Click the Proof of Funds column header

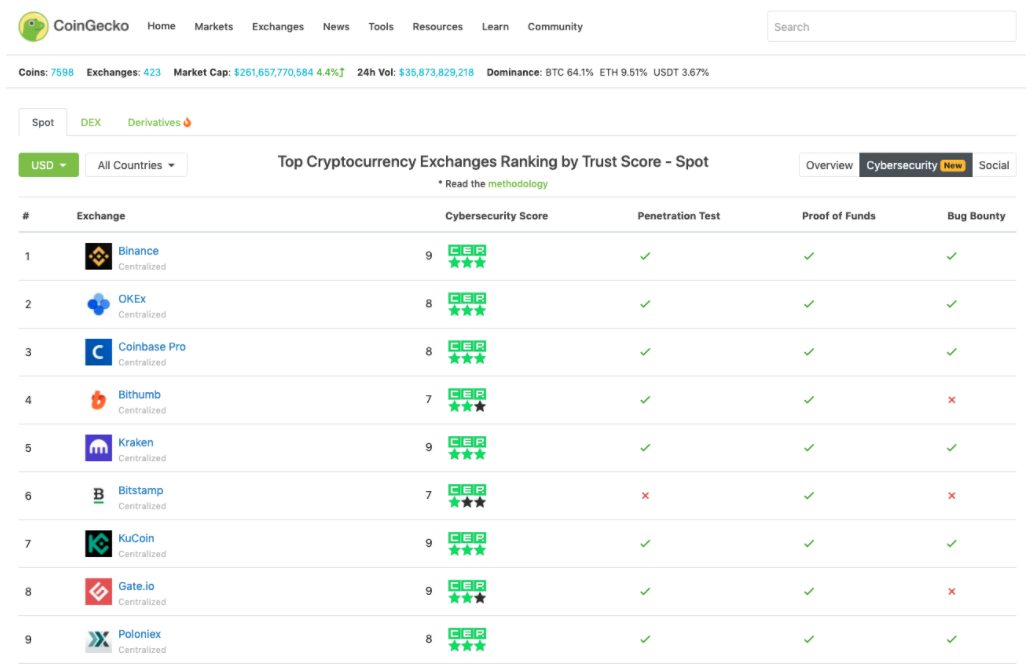click(838, 216)
